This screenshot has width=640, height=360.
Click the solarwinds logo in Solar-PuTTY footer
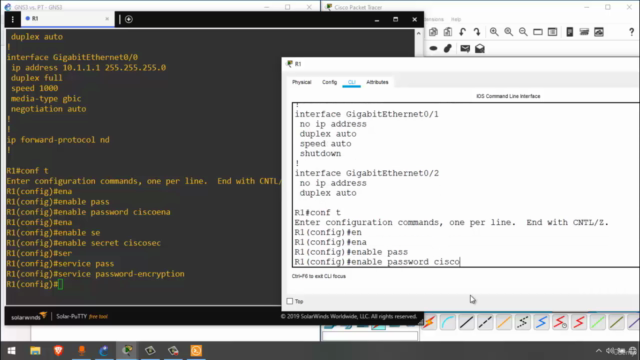tap(29, 316)
